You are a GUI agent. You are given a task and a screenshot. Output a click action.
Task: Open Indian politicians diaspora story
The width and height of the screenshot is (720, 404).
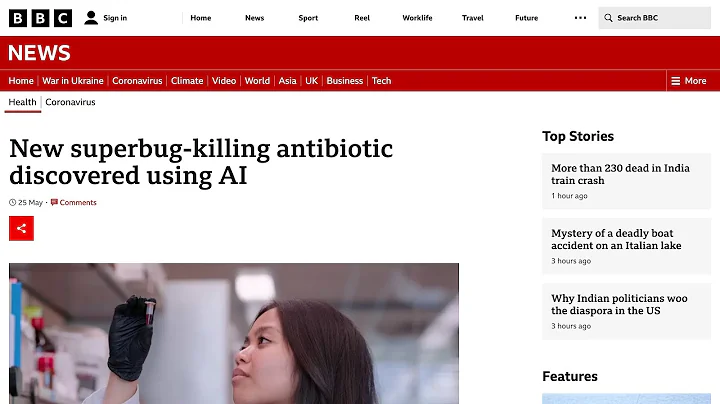pyautogui.click(x=619, y=304)
